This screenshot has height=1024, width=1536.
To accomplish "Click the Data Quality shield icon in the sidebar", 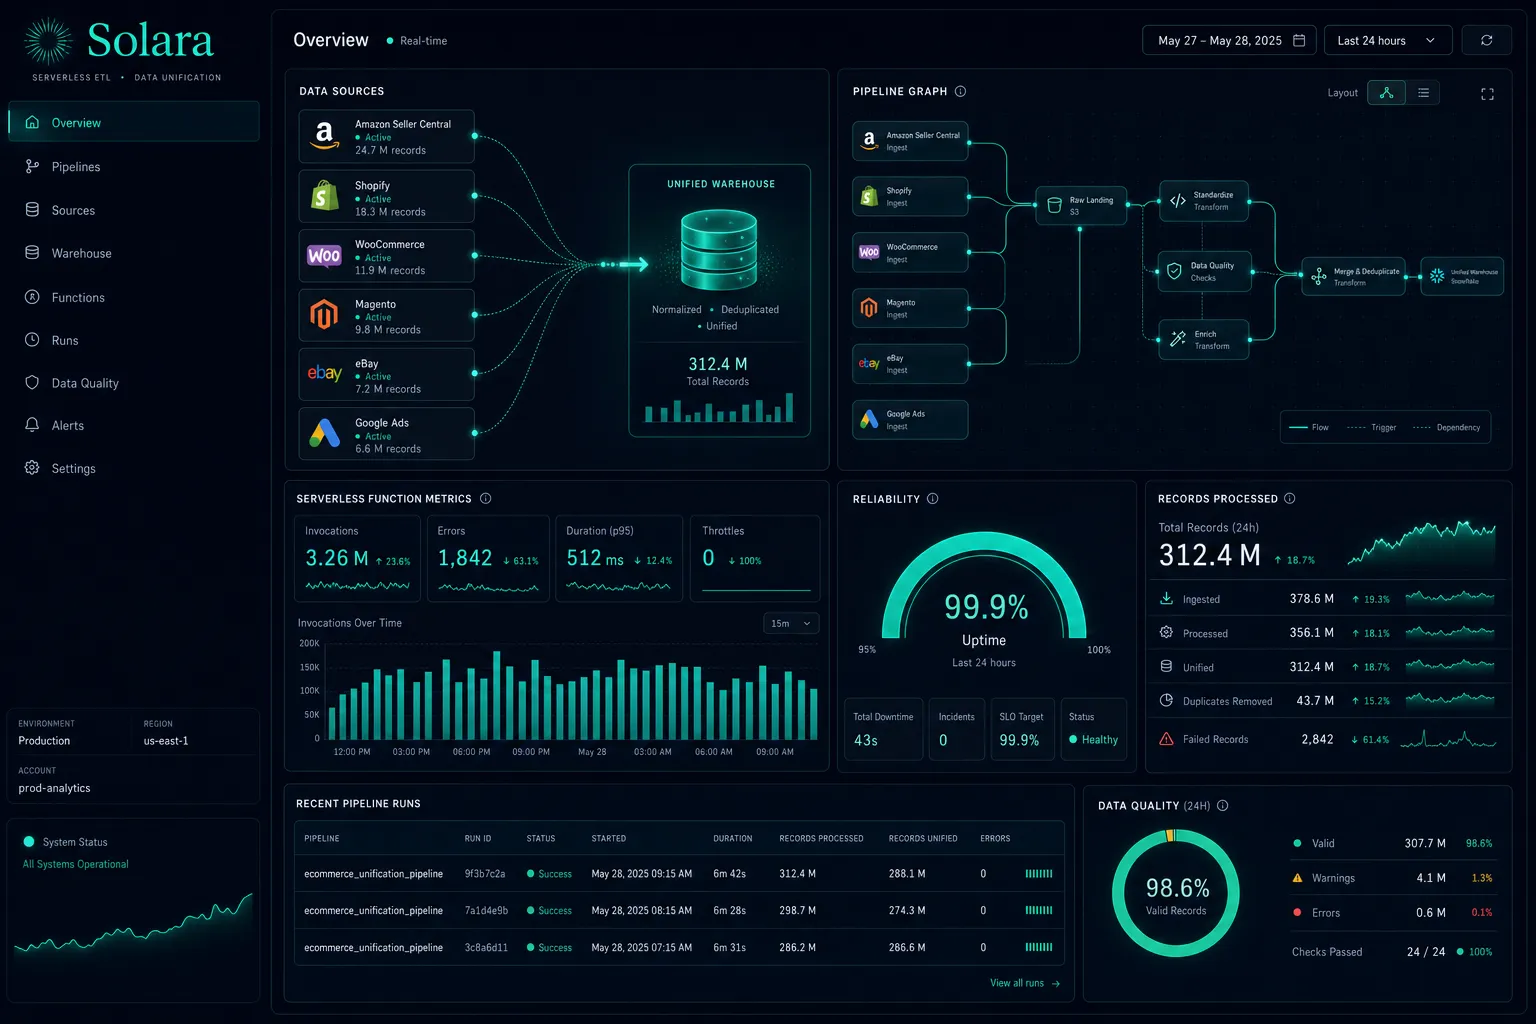I will coord(32,383).
